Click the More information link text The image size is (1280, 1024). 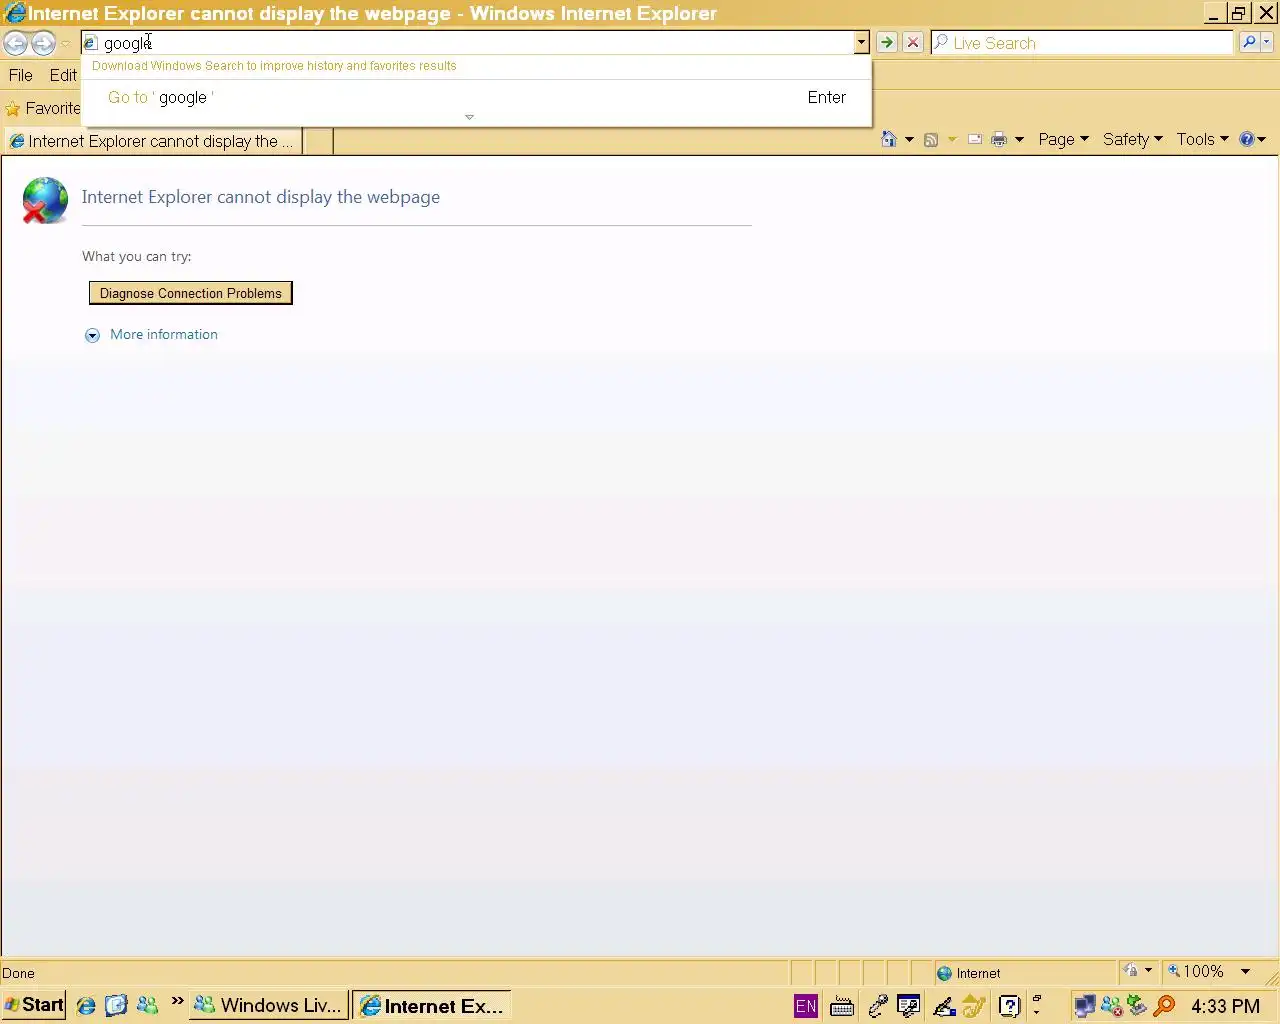pyautogui.click(x=164, y=334)
